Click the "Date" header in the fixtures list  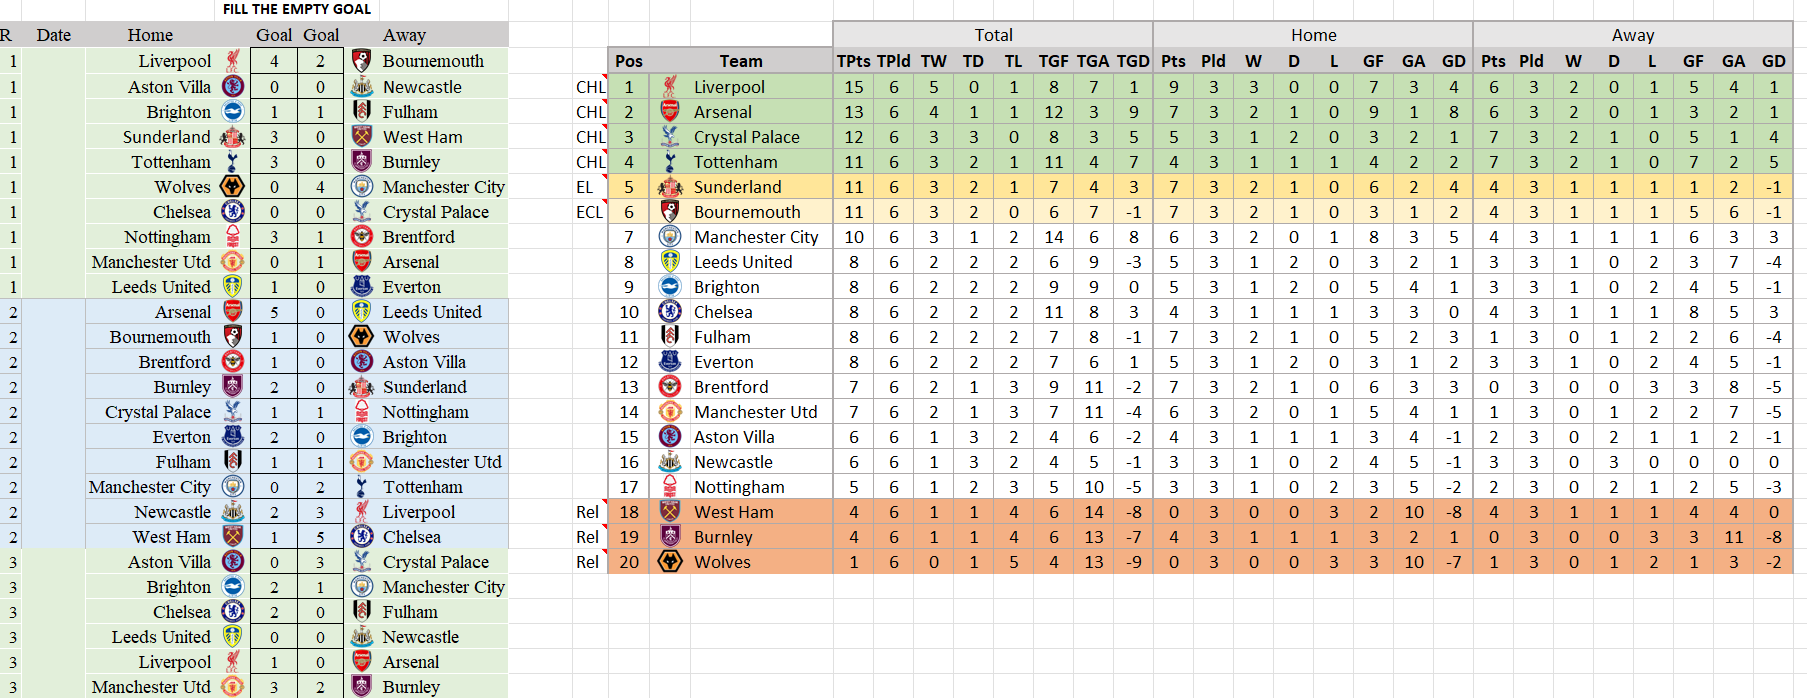click(x=54, y=35)
